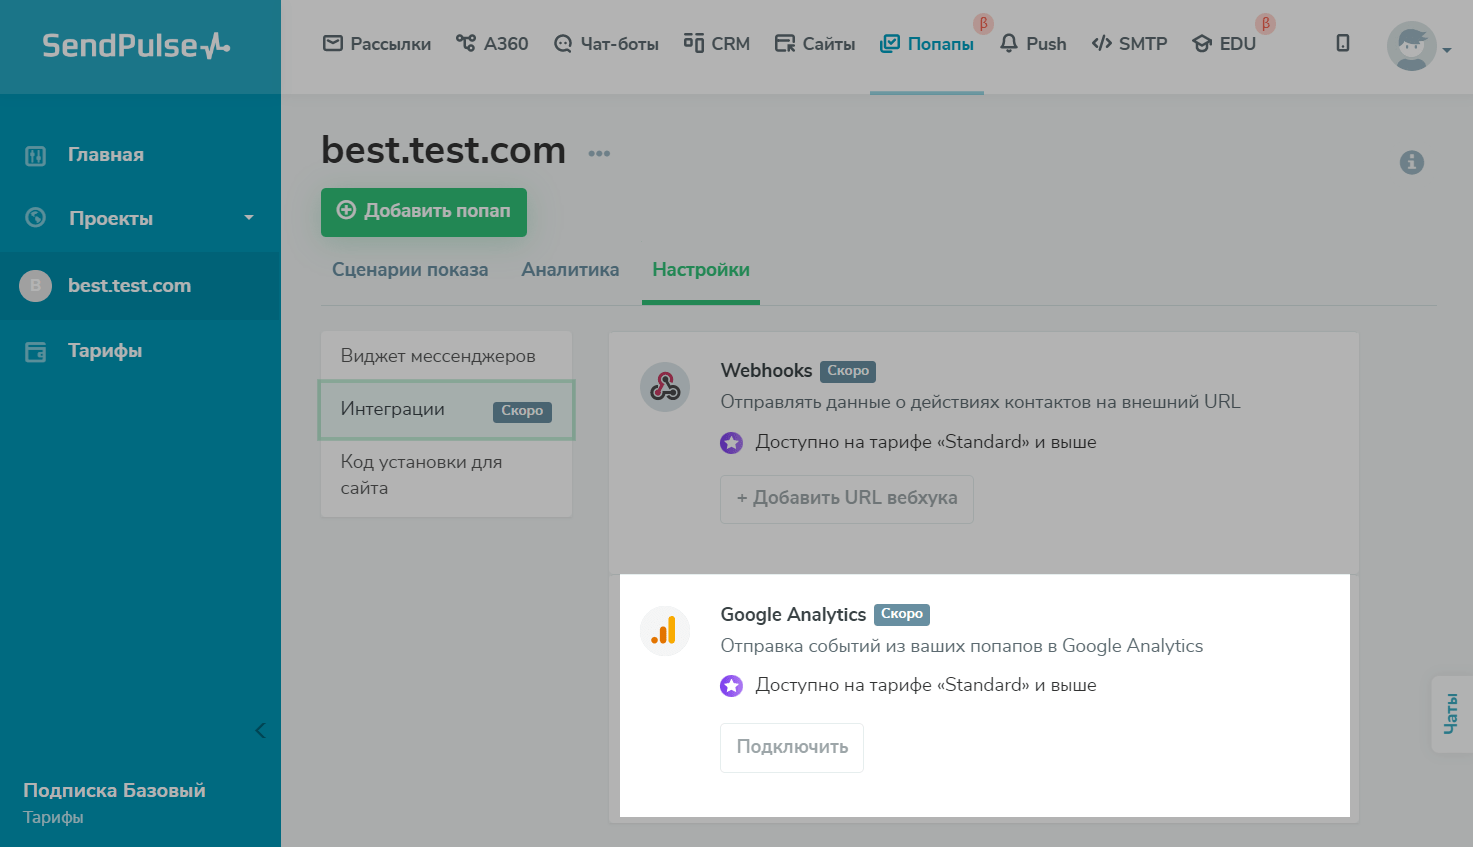Select Виджет мессенджеров settings item
Viewport: 1473px width, 847px height.
[438, 356]
